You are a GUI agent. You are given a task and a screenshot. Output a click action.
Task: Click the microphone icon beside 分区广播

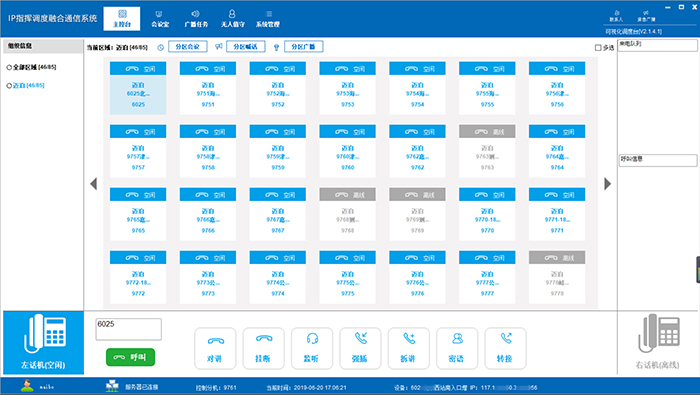coord(276,47)
